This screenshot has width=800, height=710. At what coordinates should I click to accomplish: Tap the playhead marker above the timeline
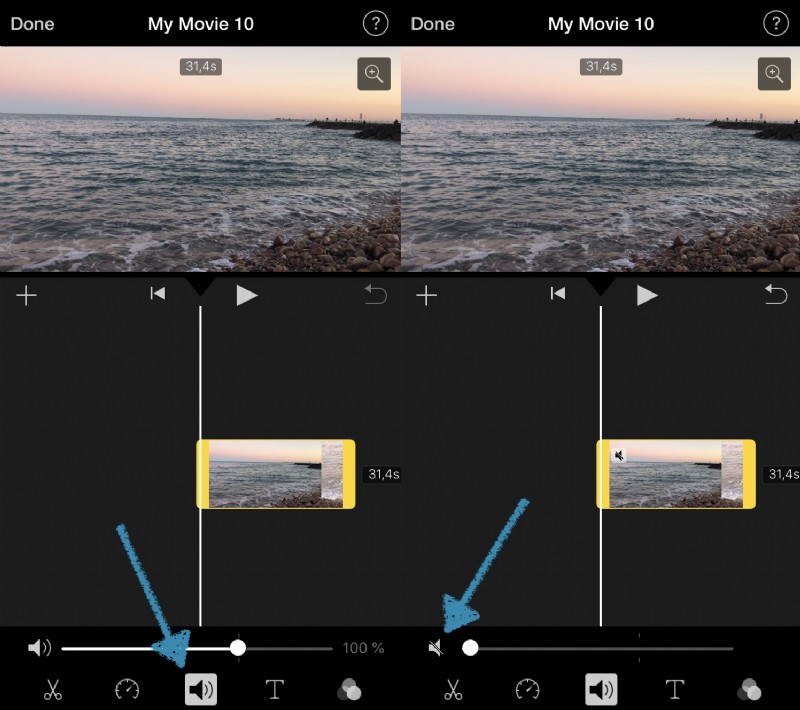pos(200,288)
